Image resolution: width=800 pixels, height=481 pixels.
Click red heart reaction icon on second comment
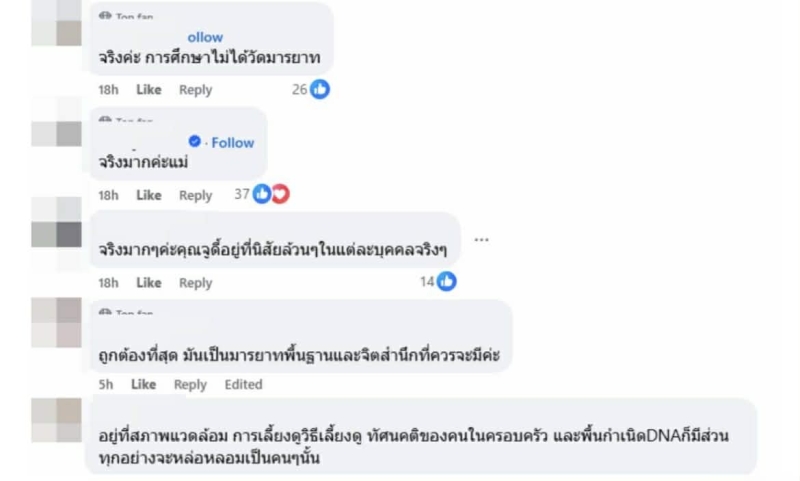pos(280,194)
